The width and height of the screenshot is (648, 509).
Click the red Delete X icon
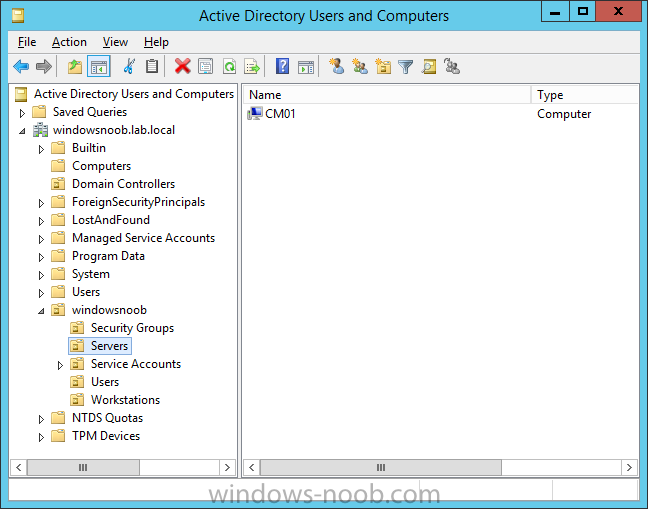(x=182, y=66)
